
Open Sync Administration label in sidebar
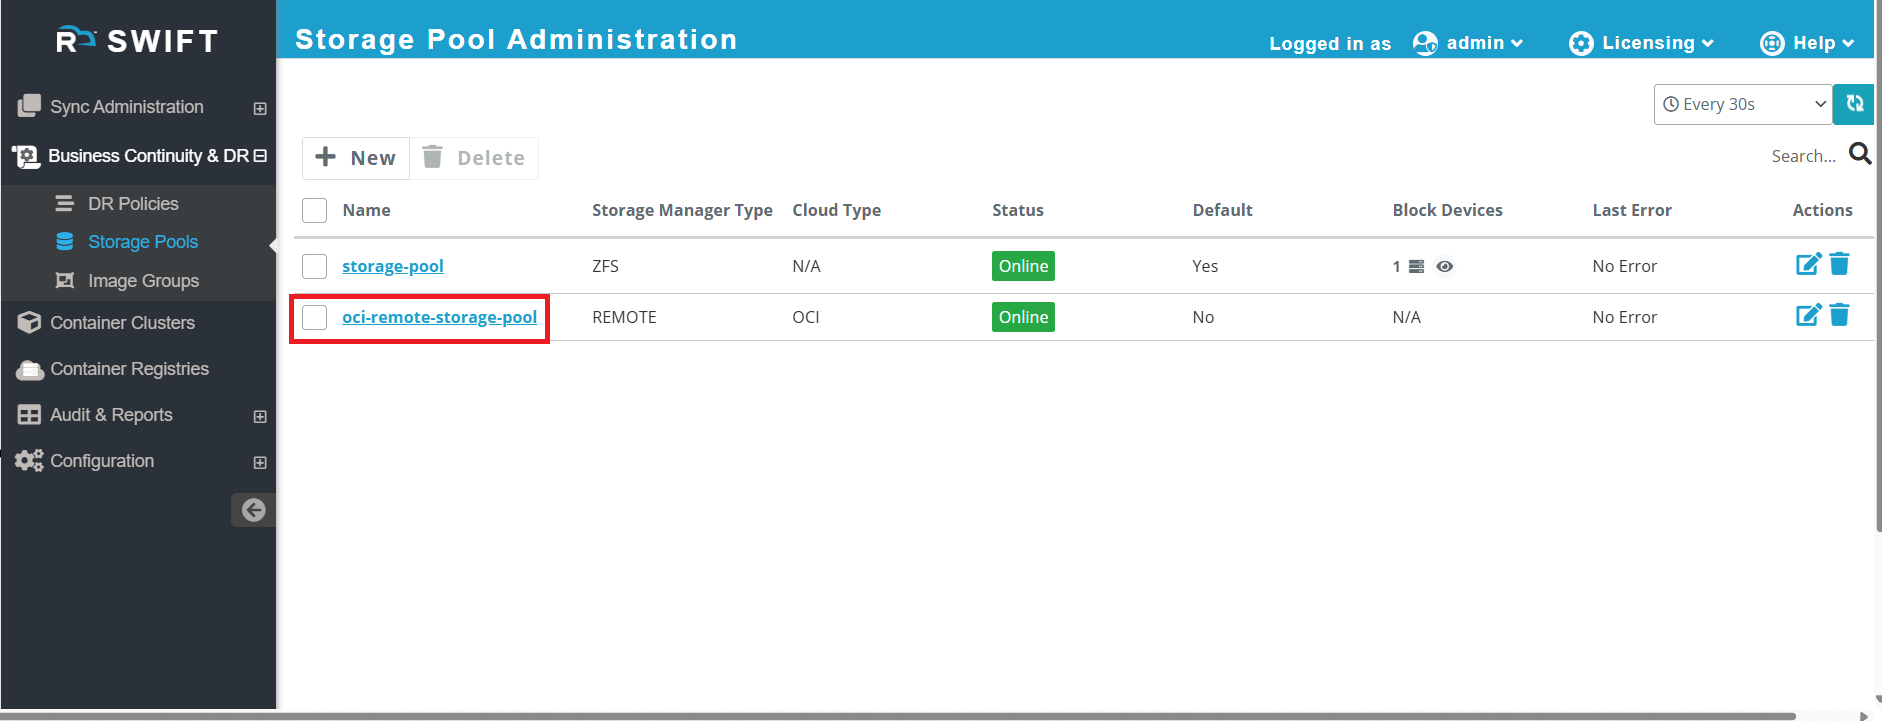(127, 106)
